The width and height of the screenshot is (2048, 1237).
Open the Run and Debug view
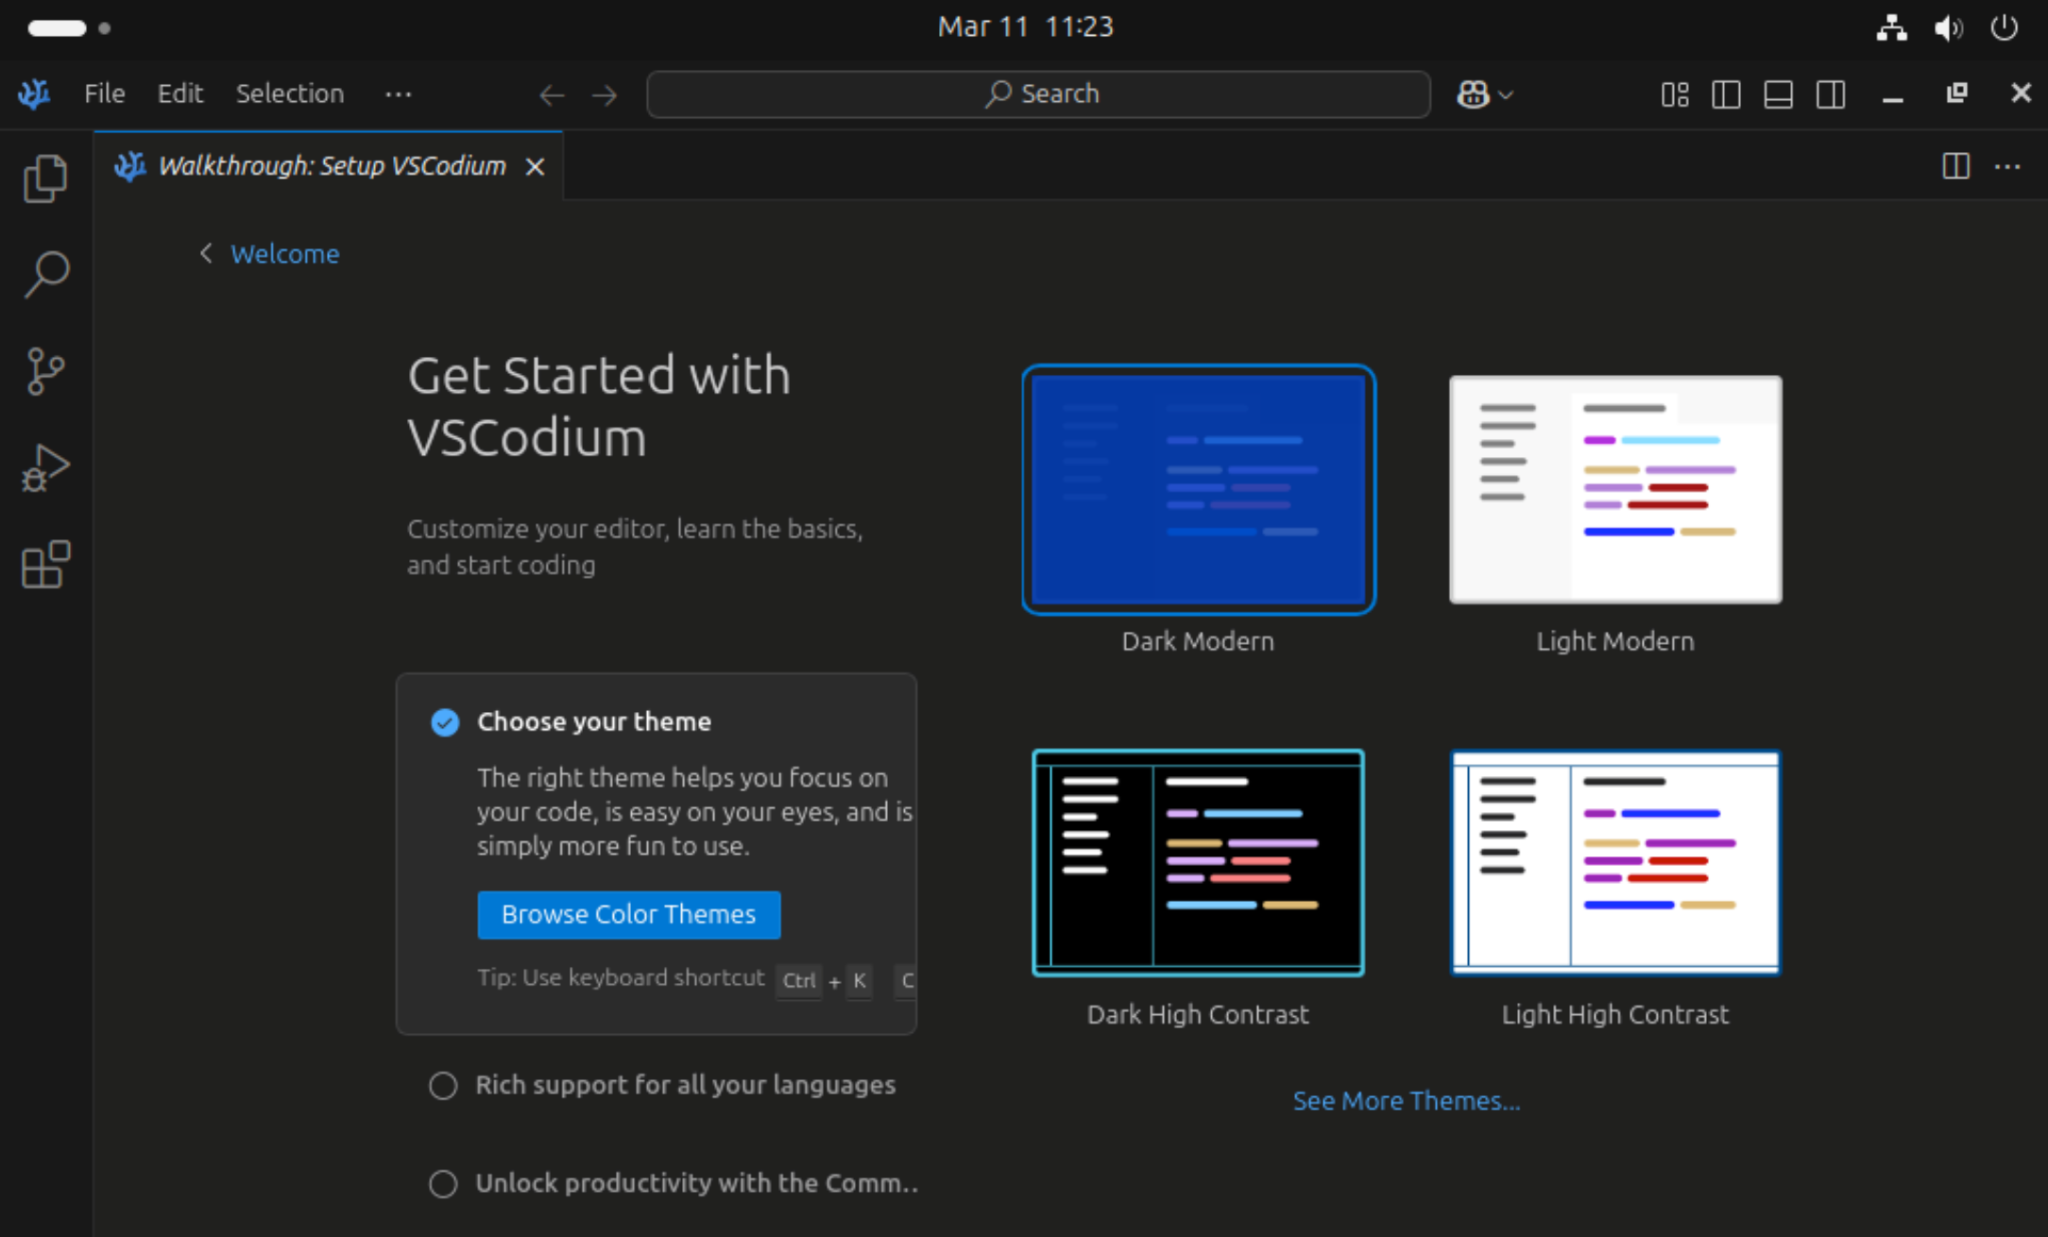(45, 465)
